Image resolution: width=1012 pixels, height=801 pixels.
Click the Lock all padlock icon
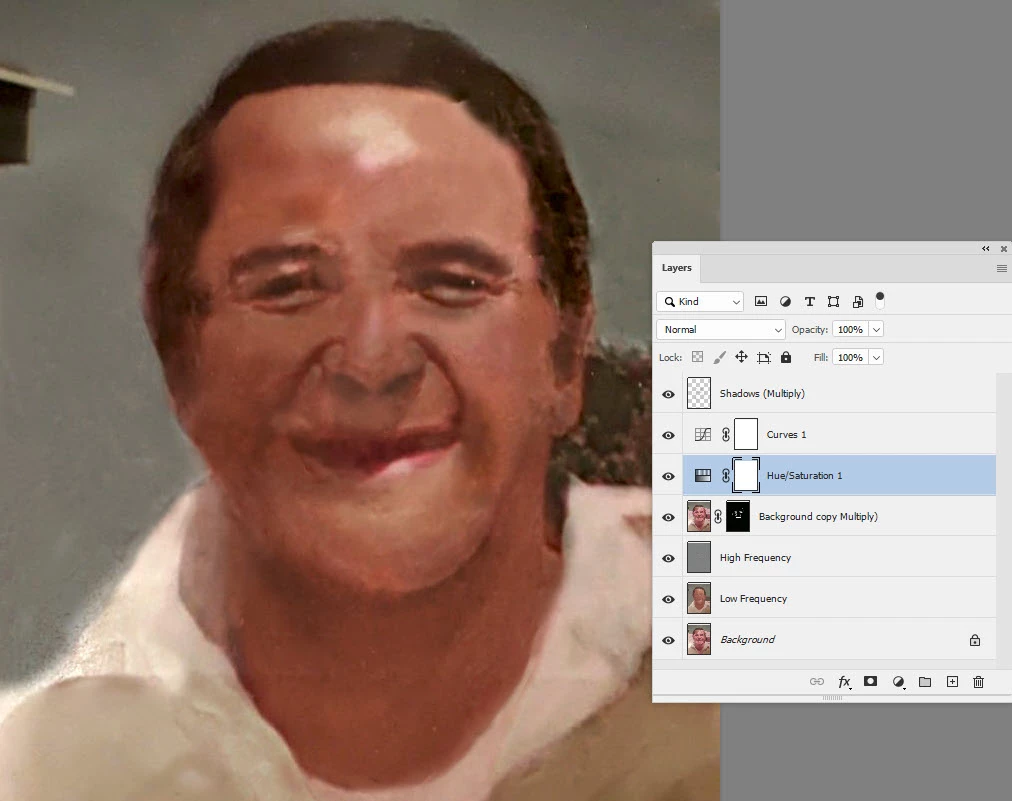click(x=785, y=357)
